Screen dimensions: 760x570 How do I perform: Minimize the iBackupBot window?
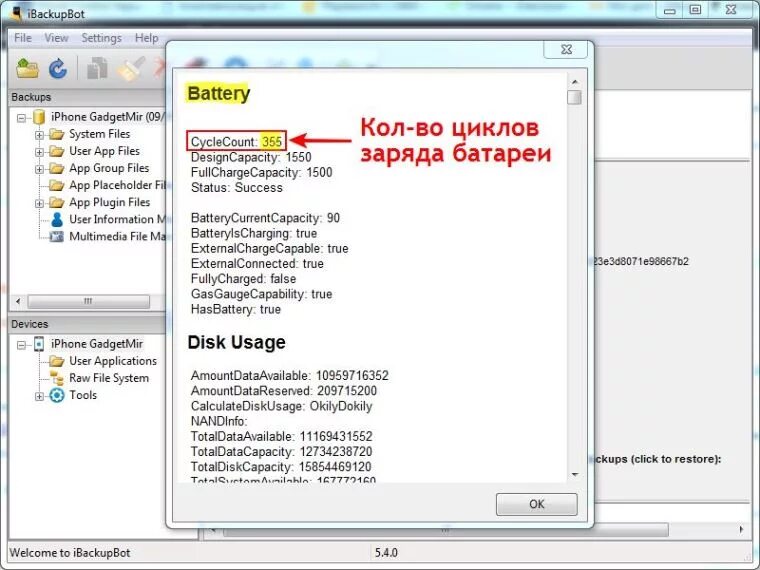pos(669,11)
